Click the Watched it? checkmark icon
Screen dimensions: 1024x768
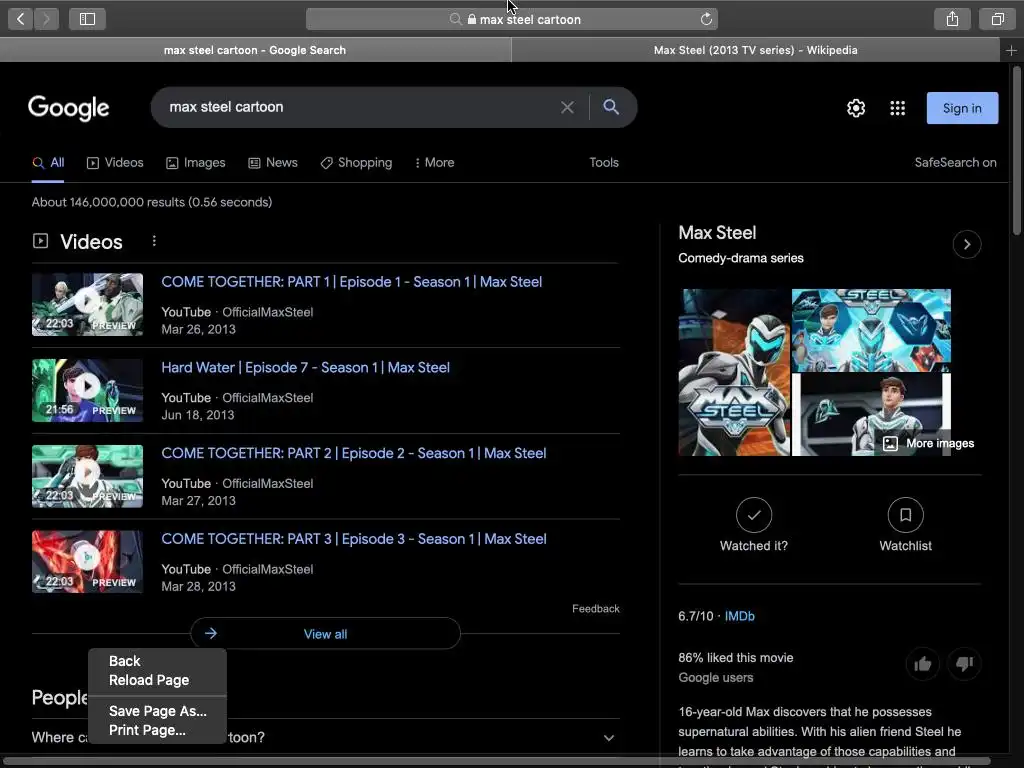pos(754,515)
